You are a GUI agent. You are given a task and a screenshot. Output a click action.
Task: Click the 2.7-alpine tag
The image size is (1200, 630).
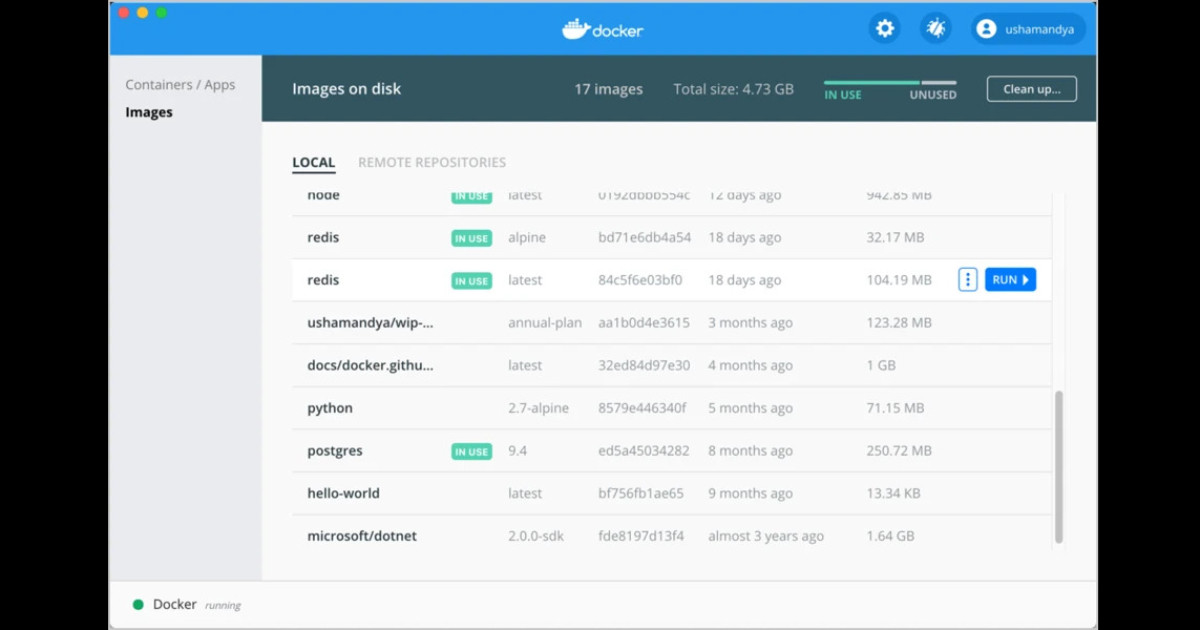point(539,408)
